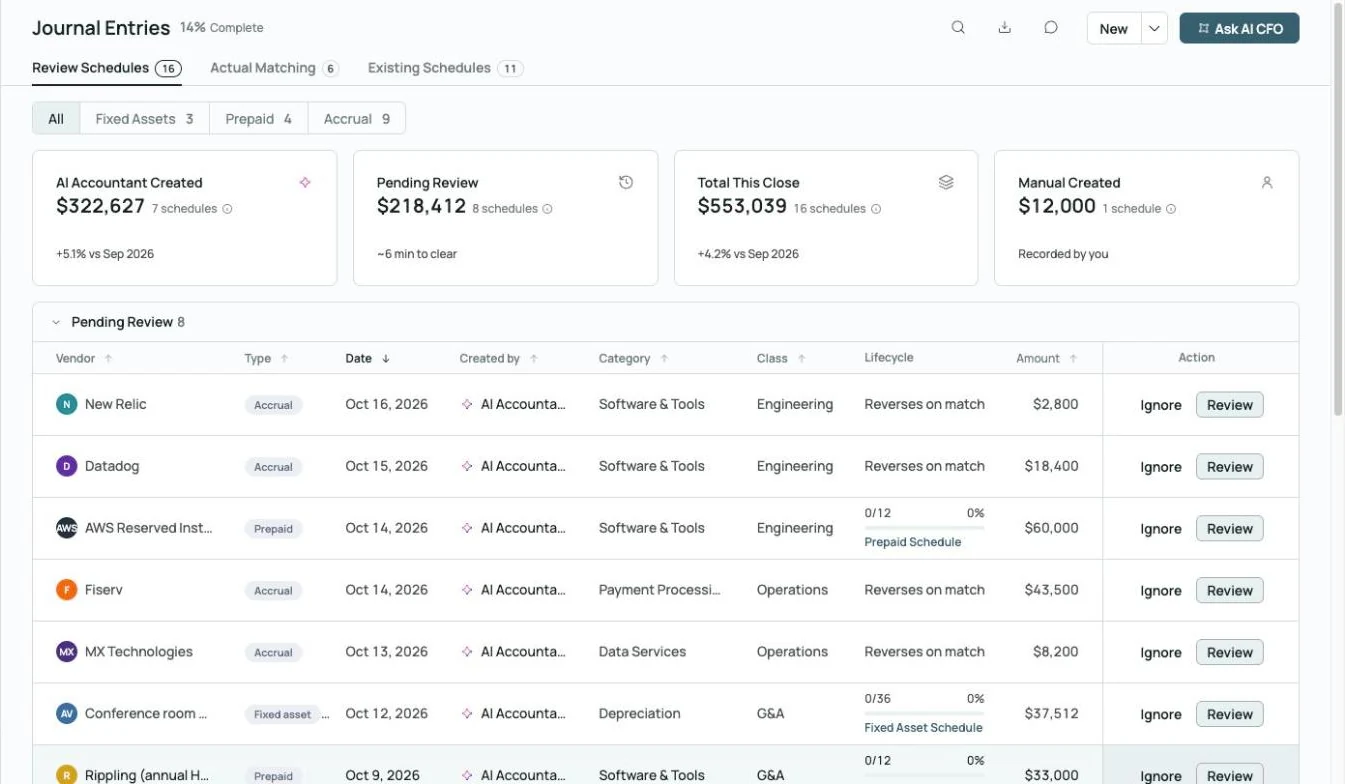Filter by Fixed Assets
This screenshot has height=784, width=1345.
pyautogui.click(x=144, y=118)
